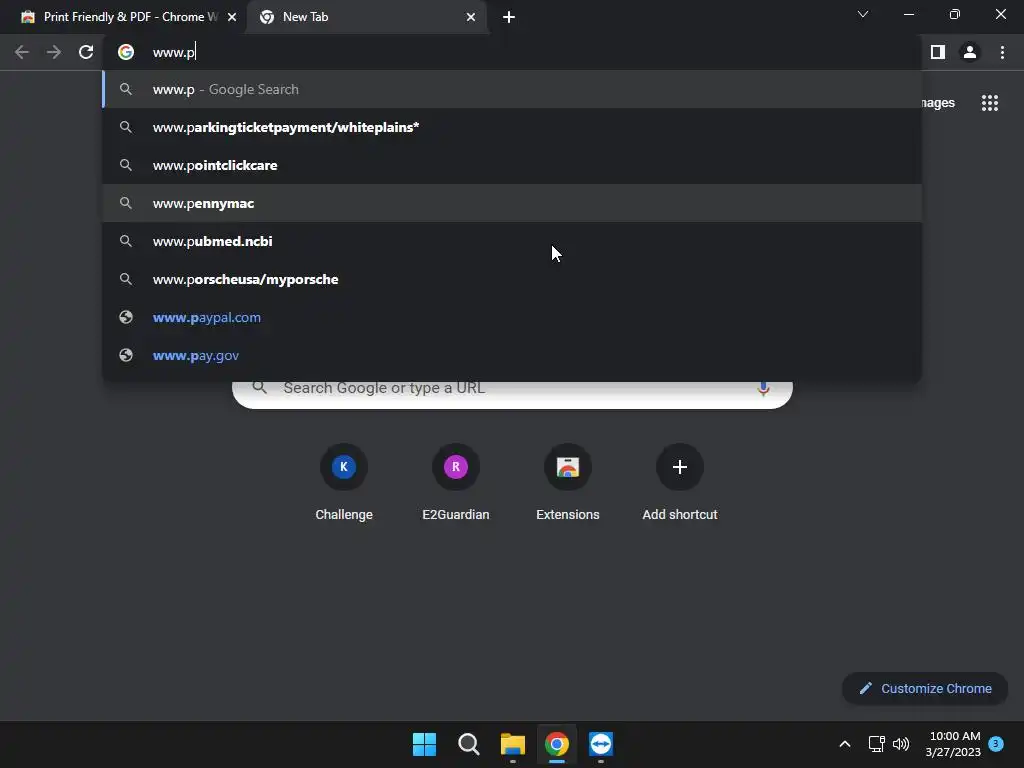Image resolution: width=1024 pixels, height=768 pixels.
Task: Open the www.pay.gov suggestion
Action: pyautogui.click(x=512, y=355)
